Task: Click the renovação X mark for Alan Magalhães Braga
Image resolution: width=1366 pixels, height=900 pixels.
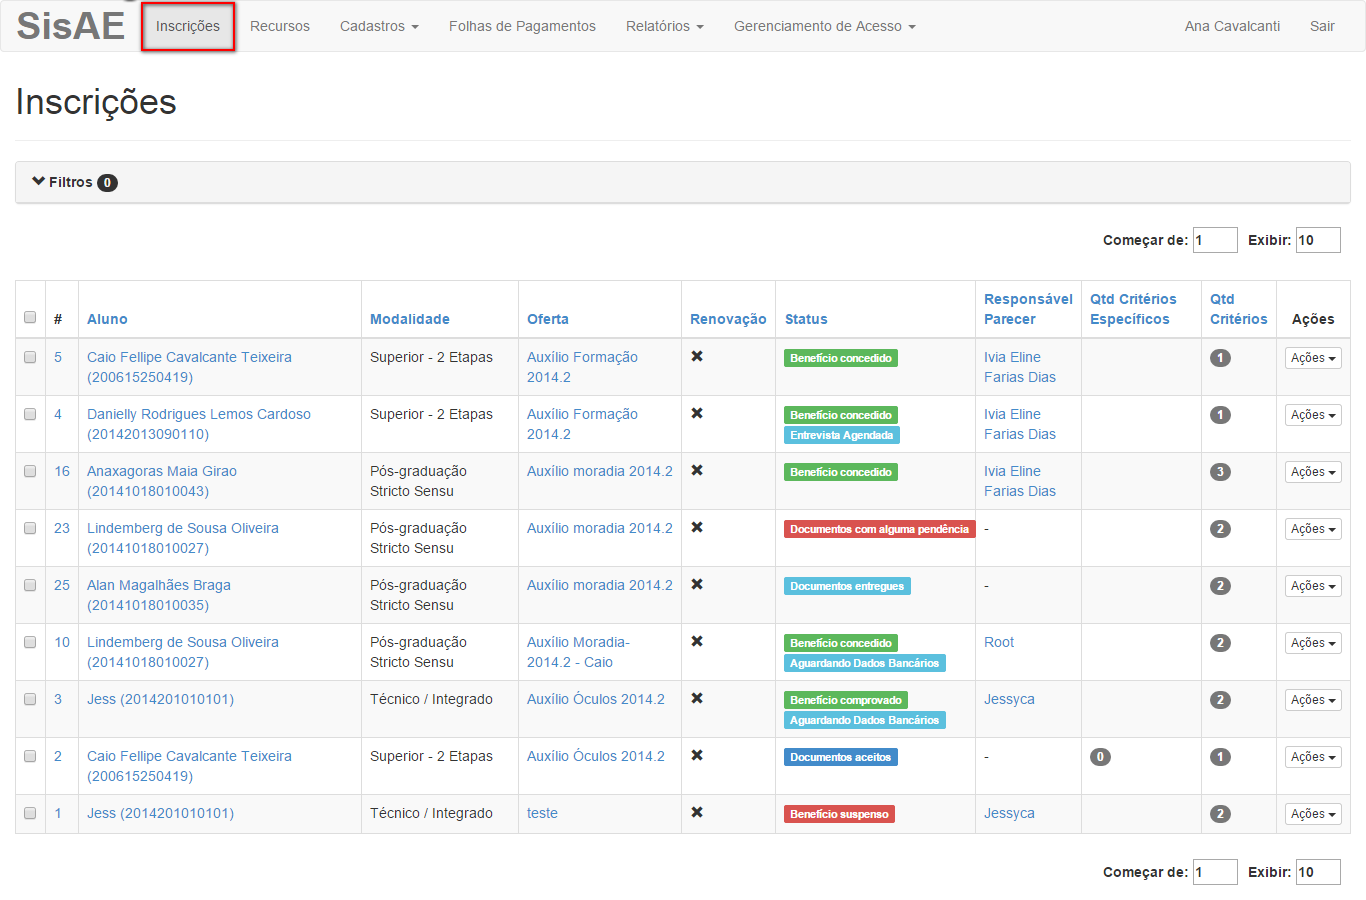Action: tap(697, 584)
